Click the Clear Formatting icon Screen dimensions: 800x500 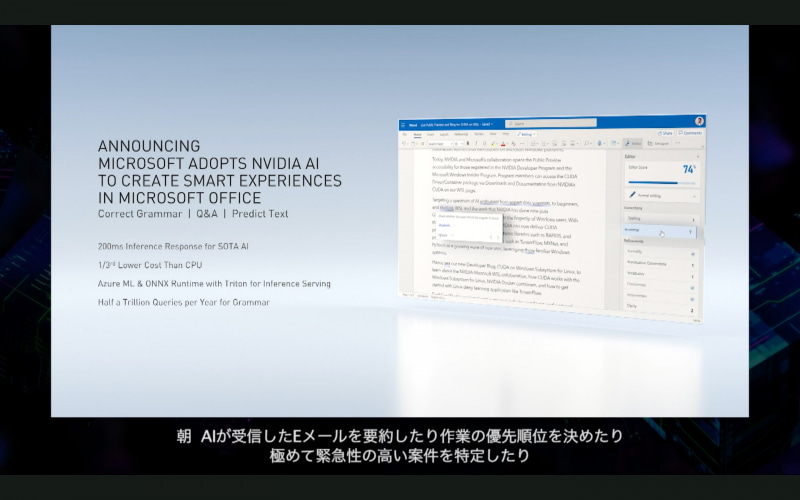point(513,144)
